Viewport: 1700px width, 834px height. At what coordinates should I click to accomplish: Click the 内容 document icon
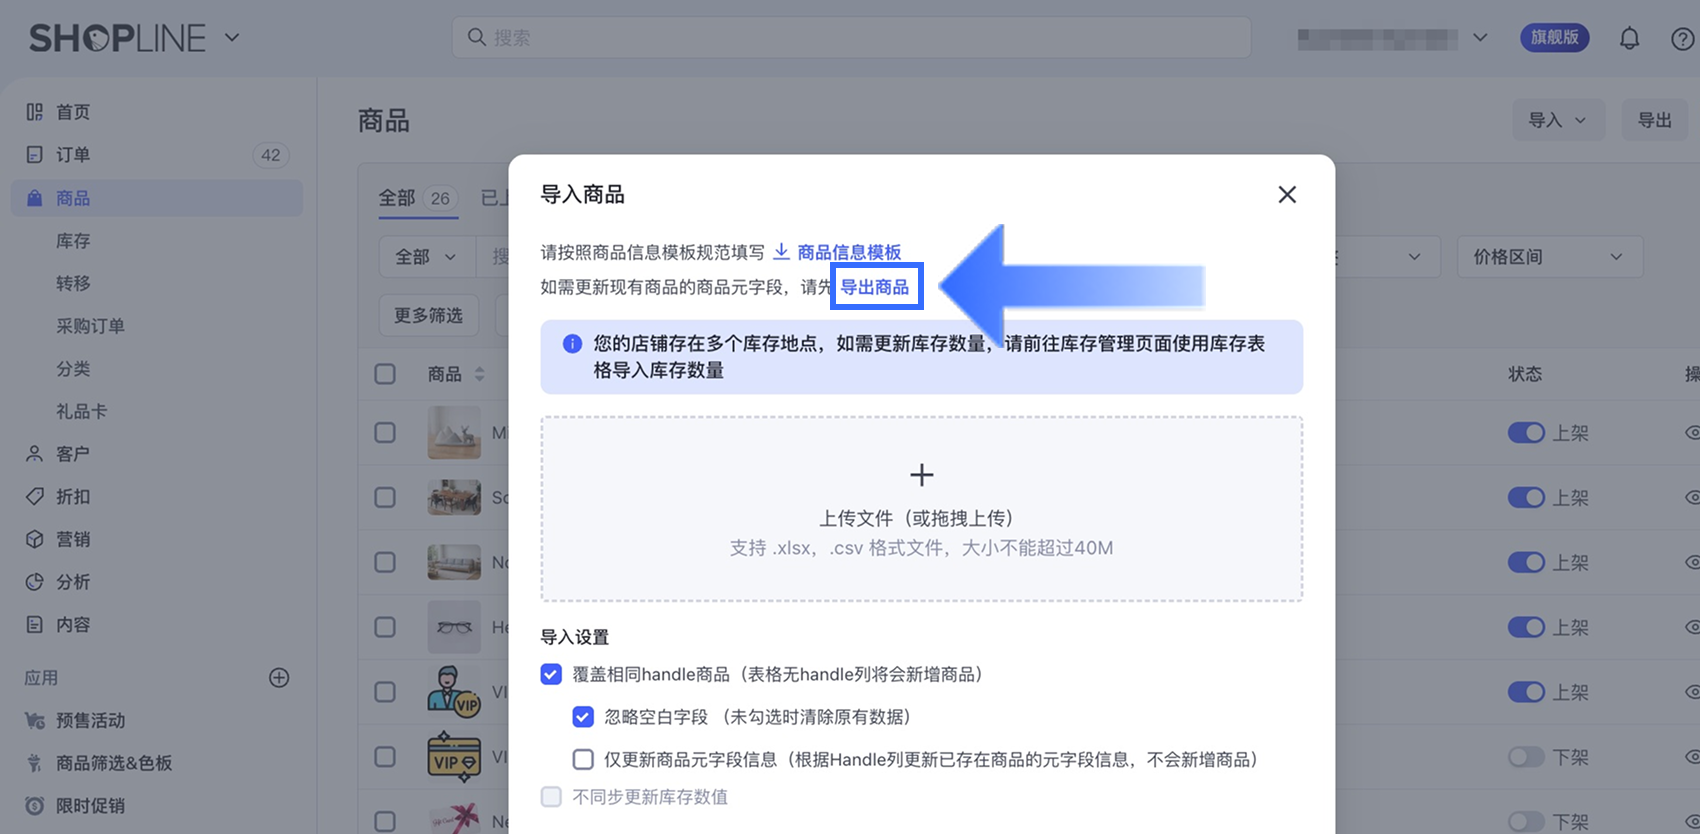[35, 625]
